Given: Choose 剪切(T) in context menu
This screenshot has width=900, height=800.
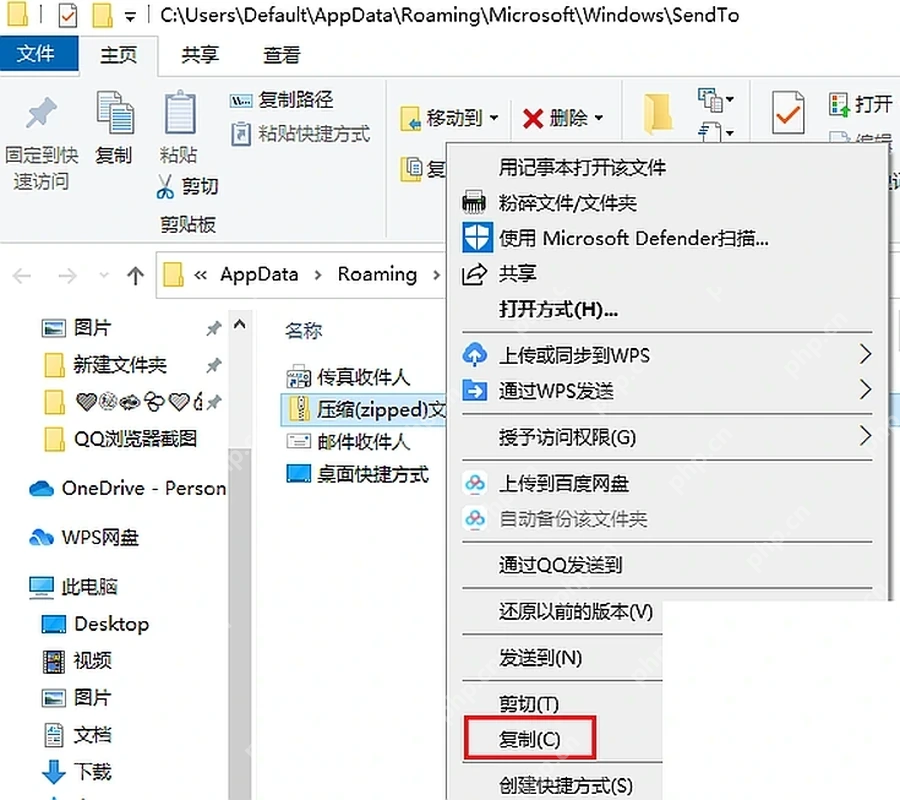Looking at the screenshot, I should pos(528,704).
